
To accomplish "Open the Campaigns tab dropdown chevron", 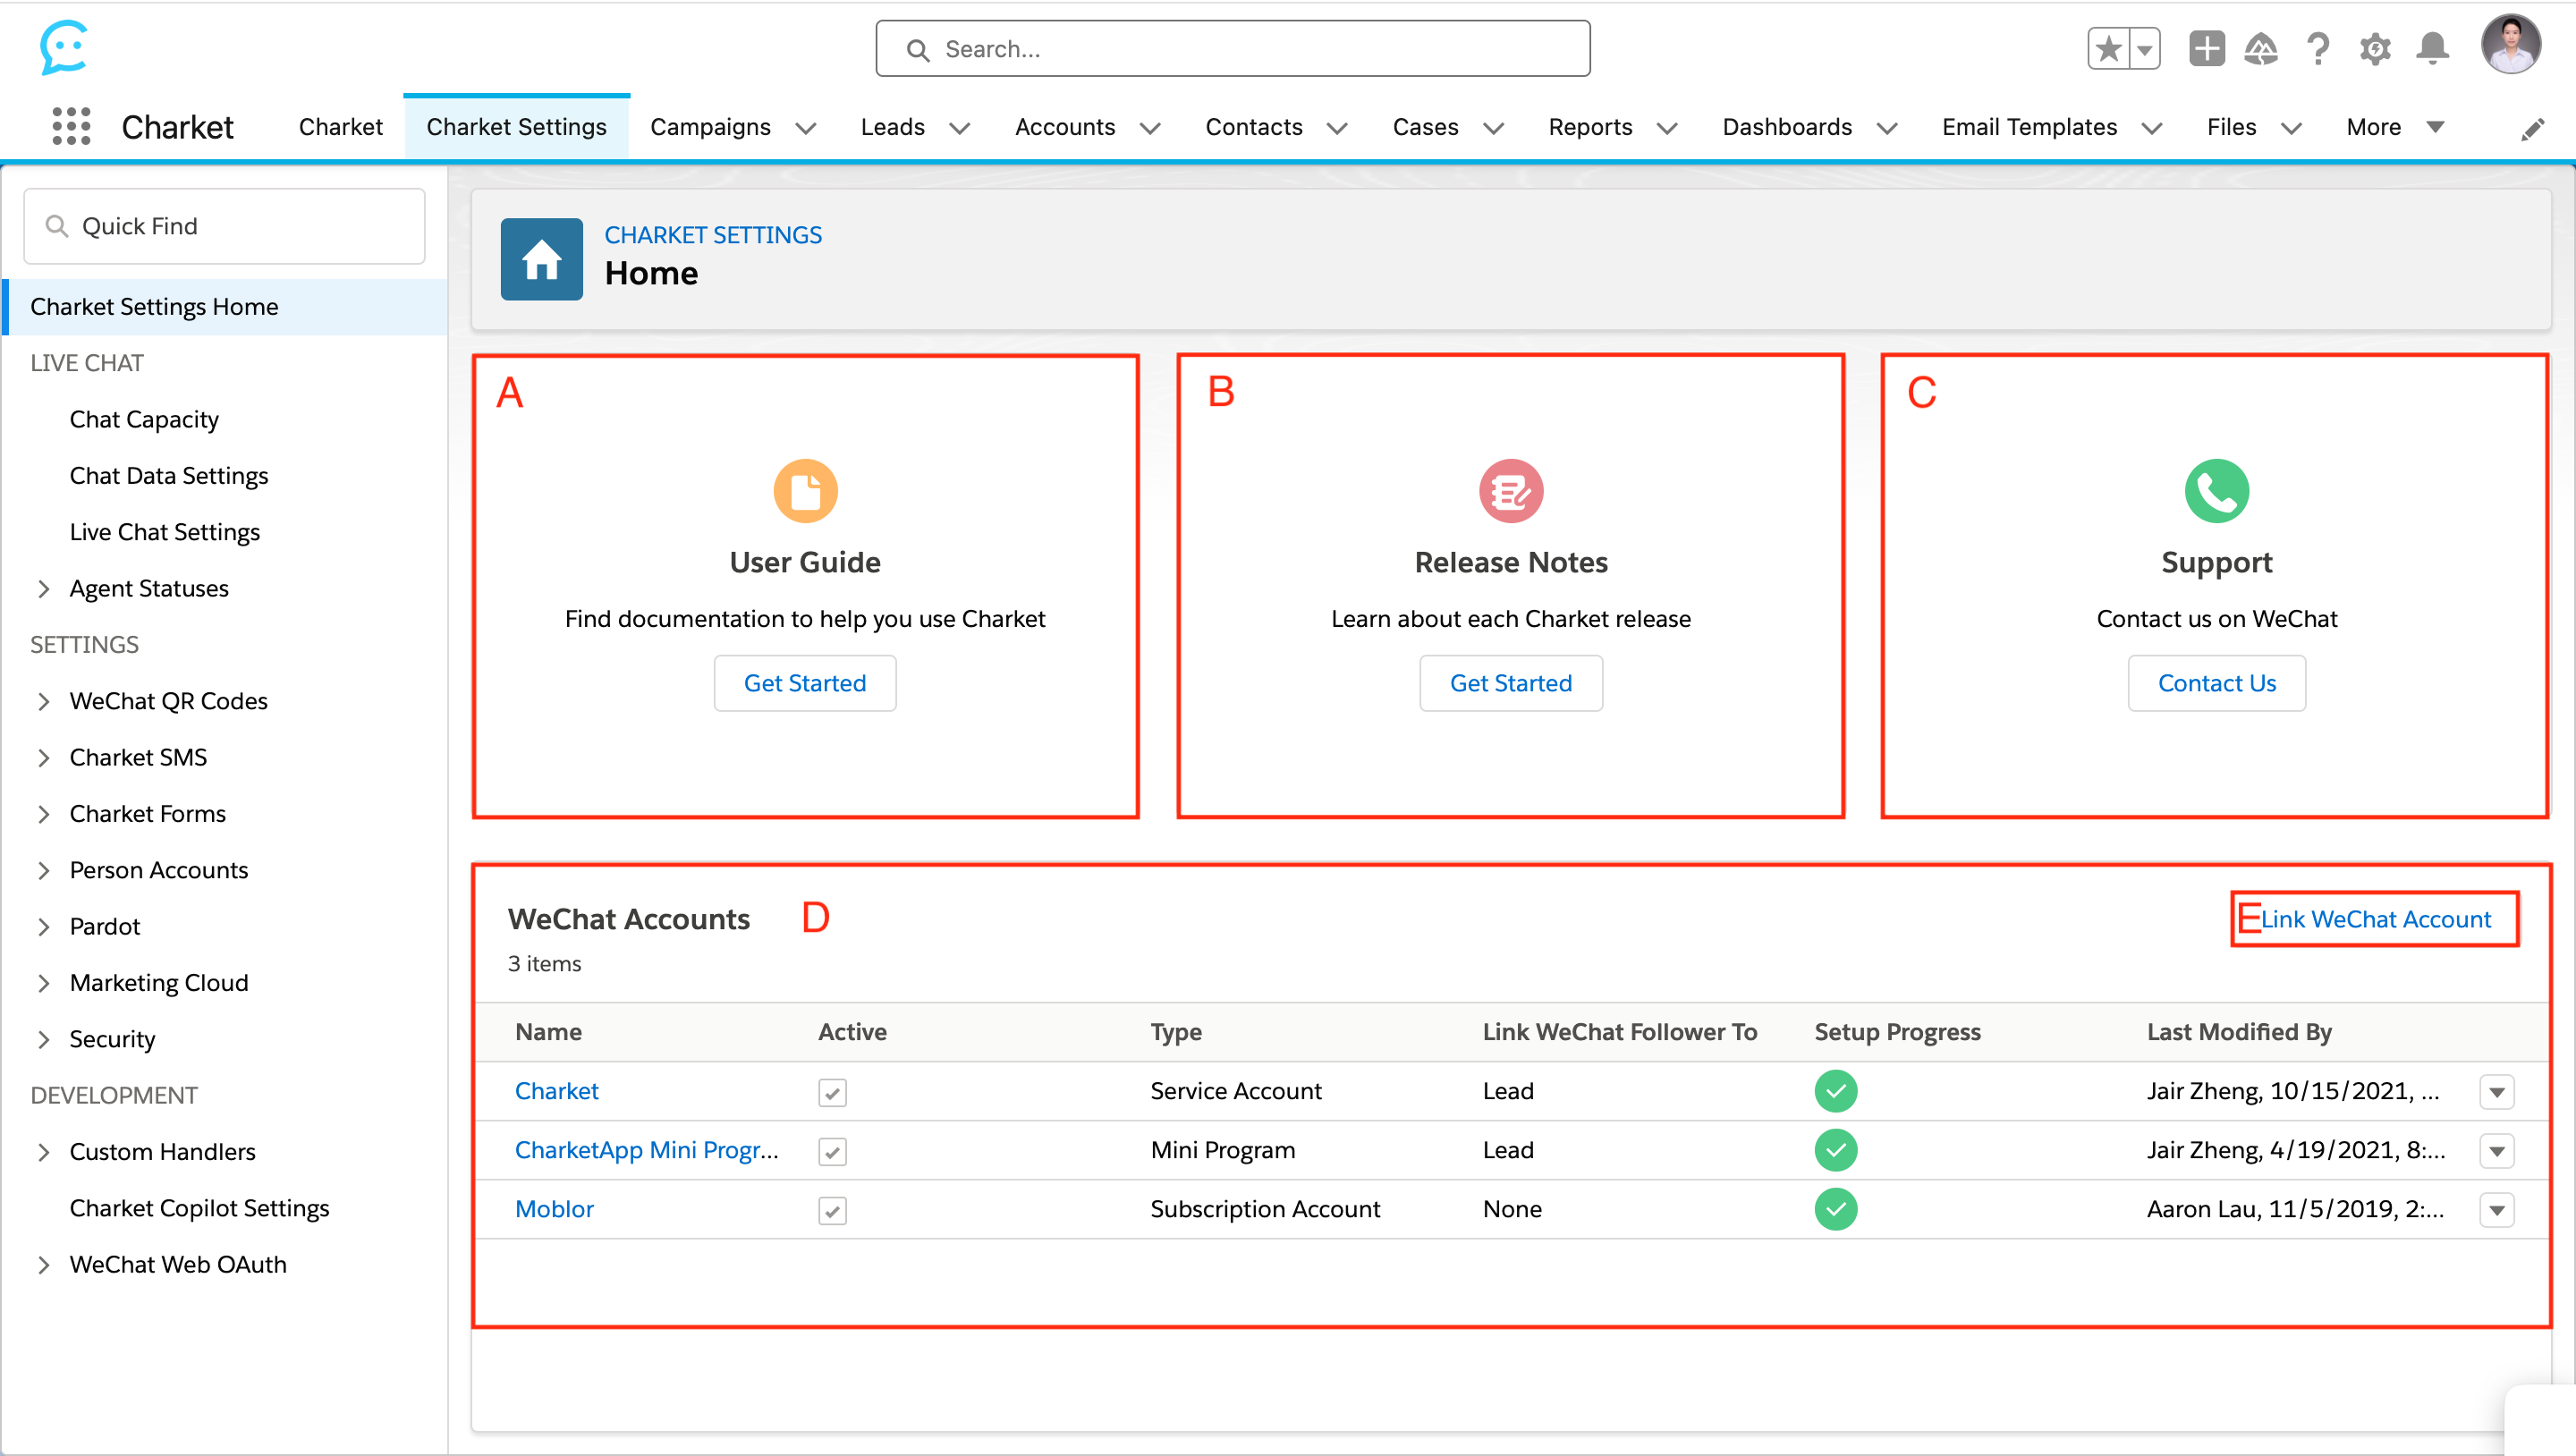I will (806, 128).
